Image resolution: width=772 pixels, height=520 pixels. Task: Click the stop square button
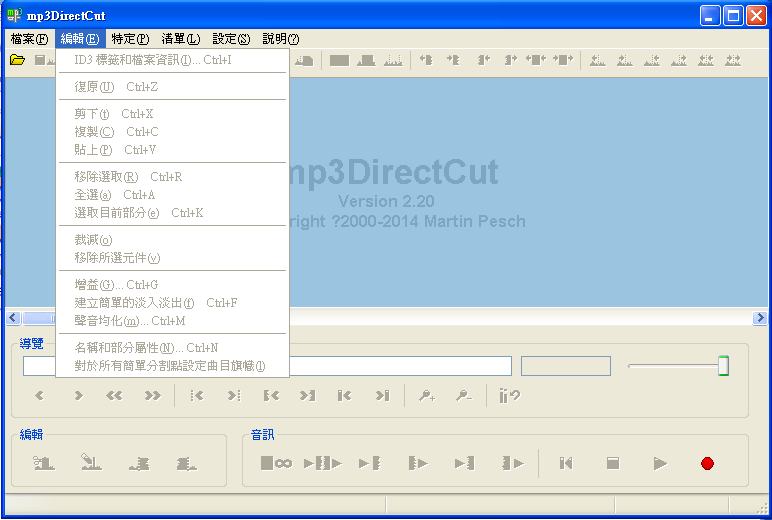tap(613, 463)
